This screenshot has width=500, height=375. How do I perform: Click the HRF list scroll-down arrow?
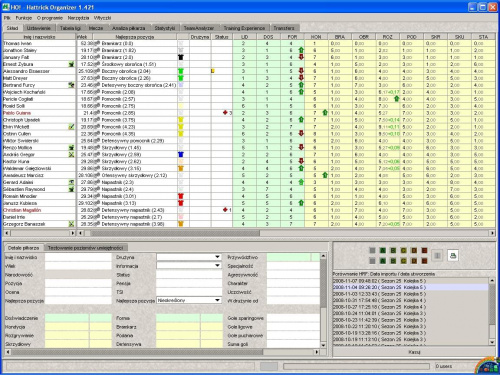(x=492, y=342)
